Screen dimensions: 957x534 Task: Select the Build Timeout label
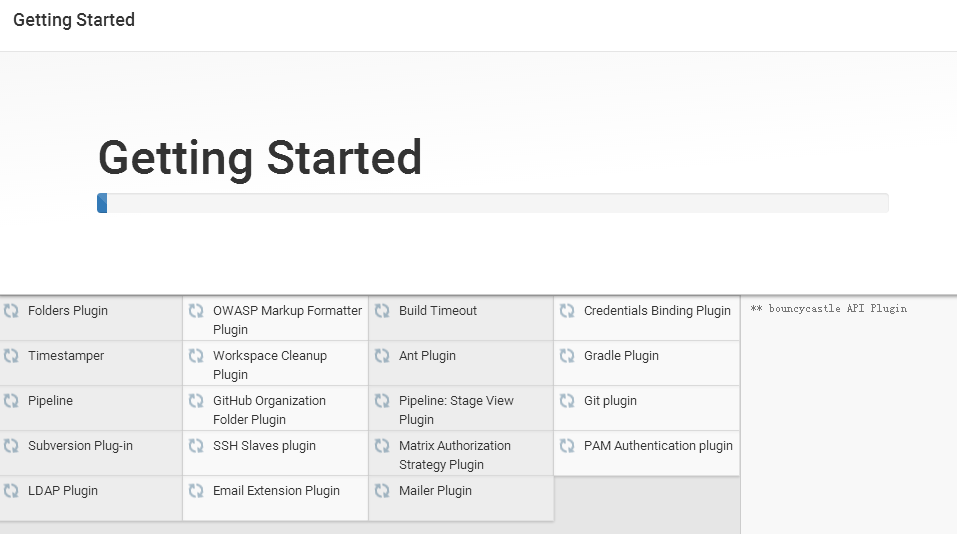[x=438, y=311]
